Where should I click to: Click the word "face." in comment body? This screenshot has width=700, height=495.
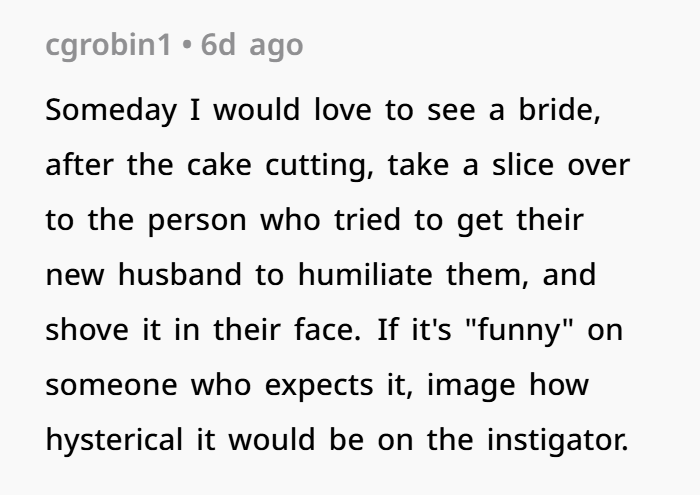[327, 329]
